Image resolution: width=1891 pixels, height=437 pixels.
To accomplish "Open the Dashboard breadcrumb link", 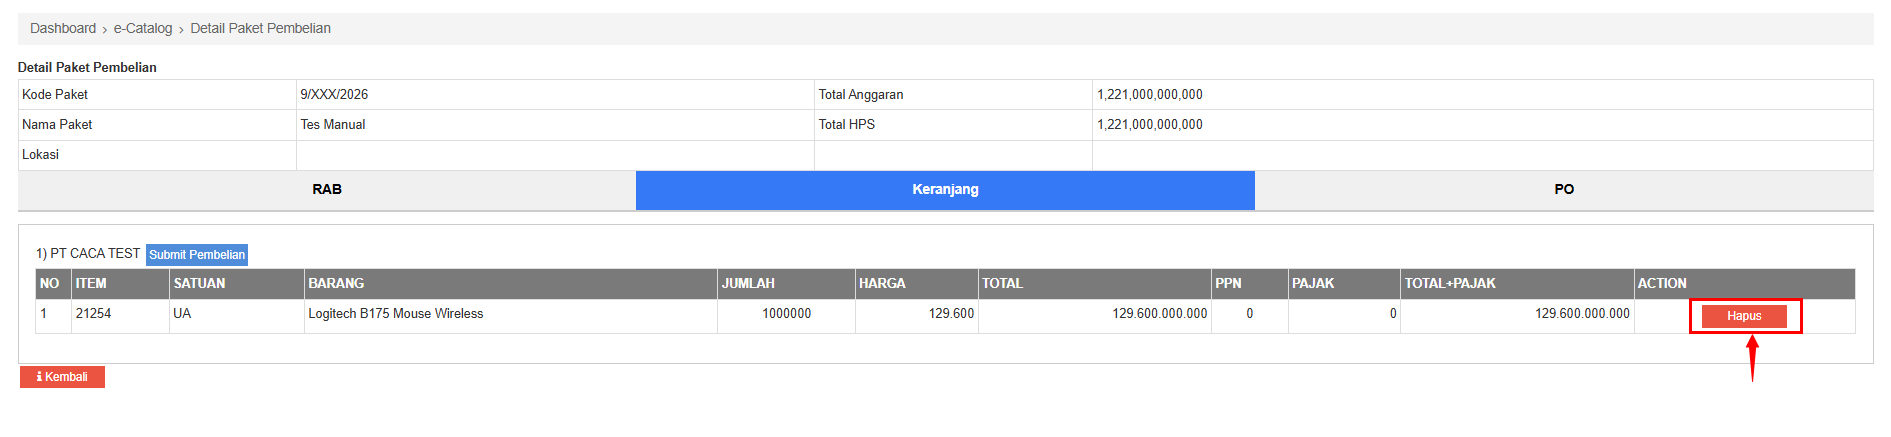I will pyautogui.click(x=63, y=28).
